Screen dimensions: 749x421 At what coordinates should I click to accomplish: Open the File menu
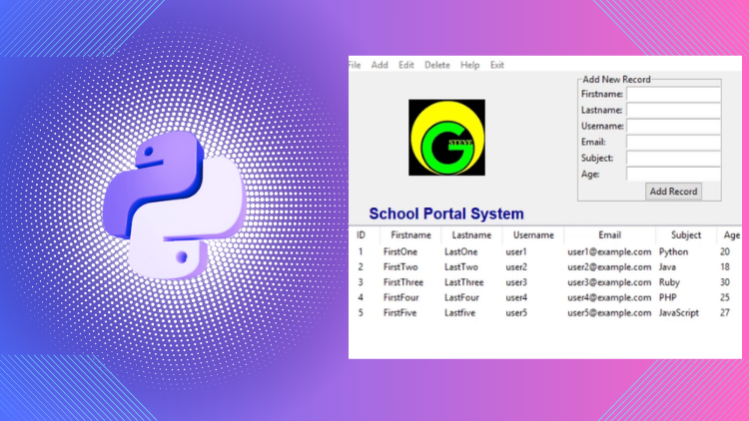pos(354,65)
